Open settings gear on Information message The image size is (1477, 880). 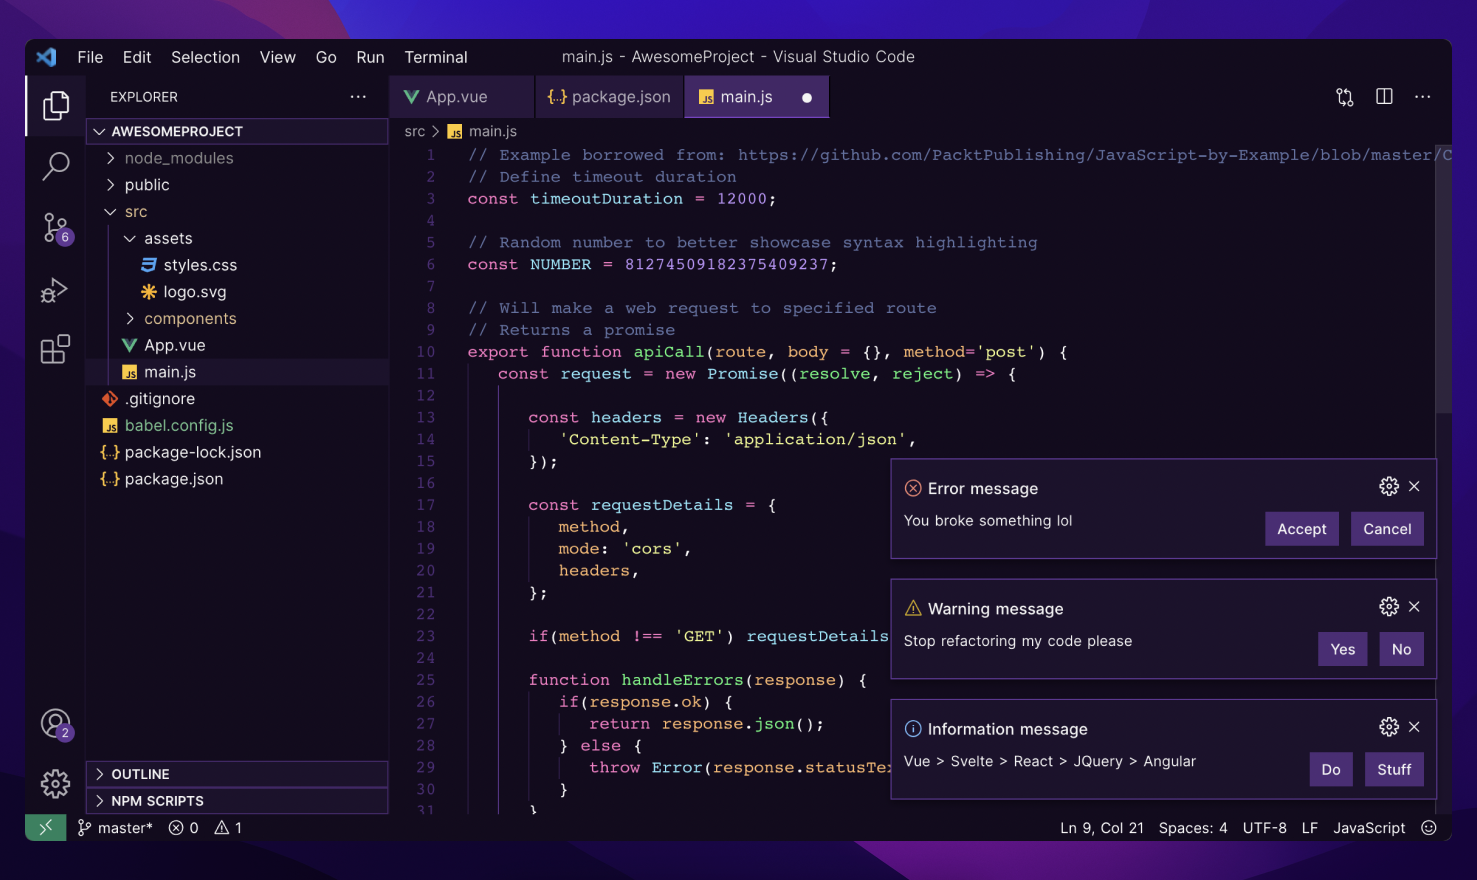click(1389, 726)
